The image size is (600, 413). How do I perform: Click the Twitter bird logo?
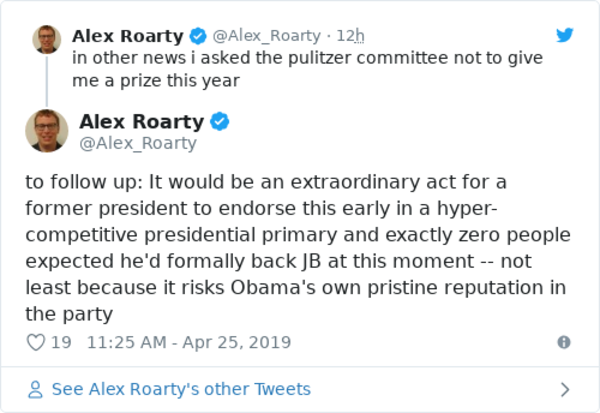(x=565, y=35)
